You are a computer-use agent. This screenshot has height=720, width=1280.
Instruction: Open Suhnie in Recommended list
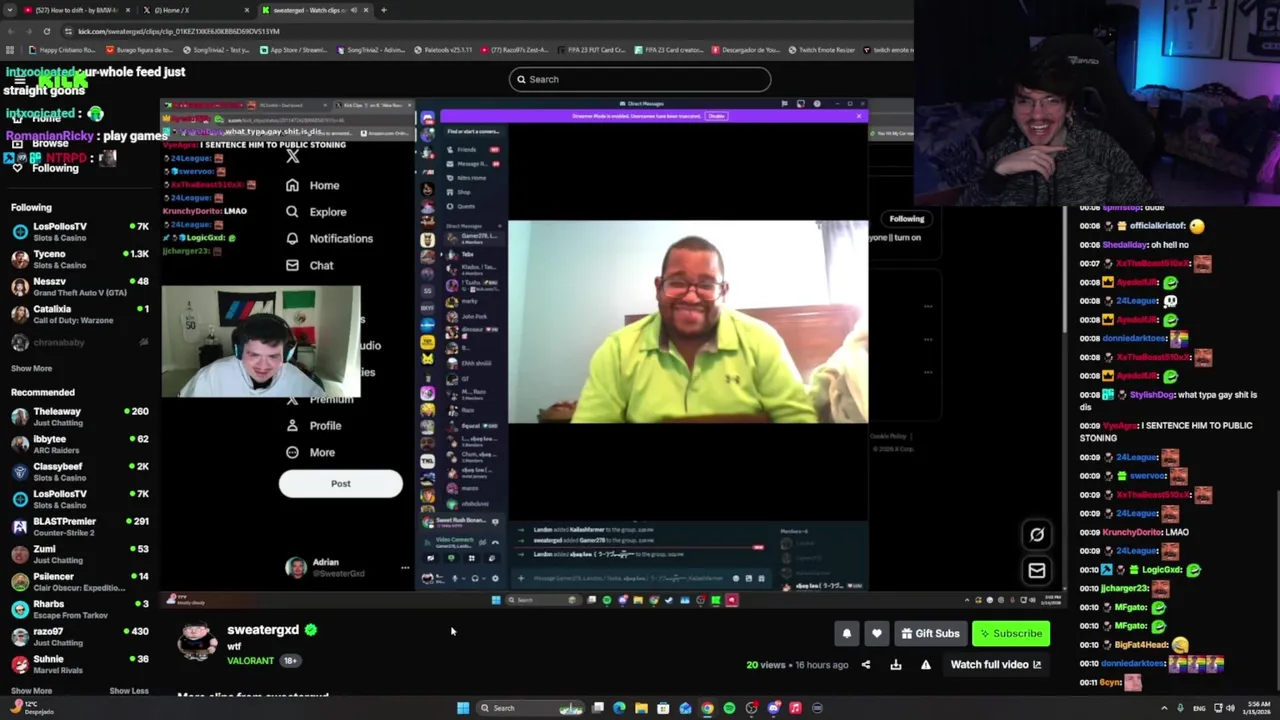tap(79, 664)
